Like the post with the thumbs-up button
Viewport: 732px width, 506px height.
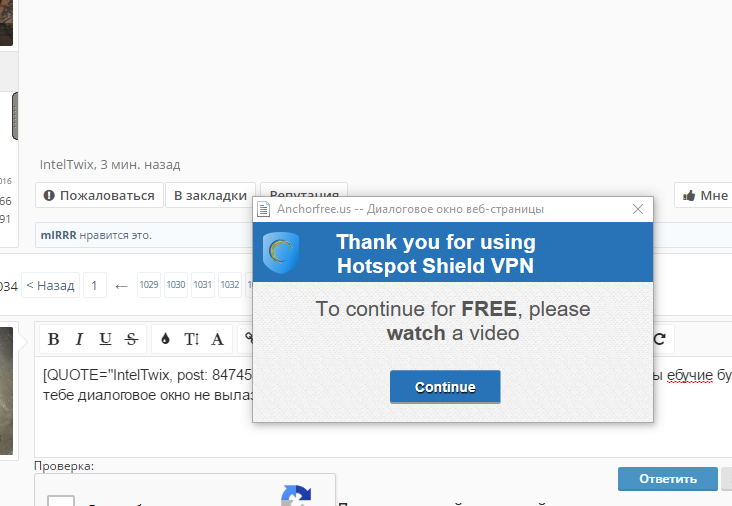(x=704, y=195)
